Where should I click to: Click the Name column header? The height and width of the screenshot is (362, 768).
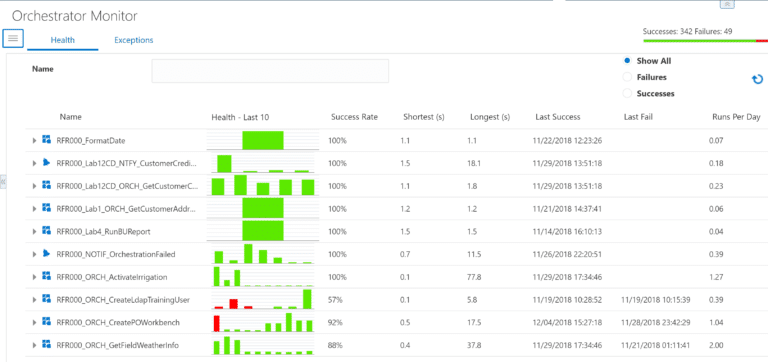click(71, 117)
